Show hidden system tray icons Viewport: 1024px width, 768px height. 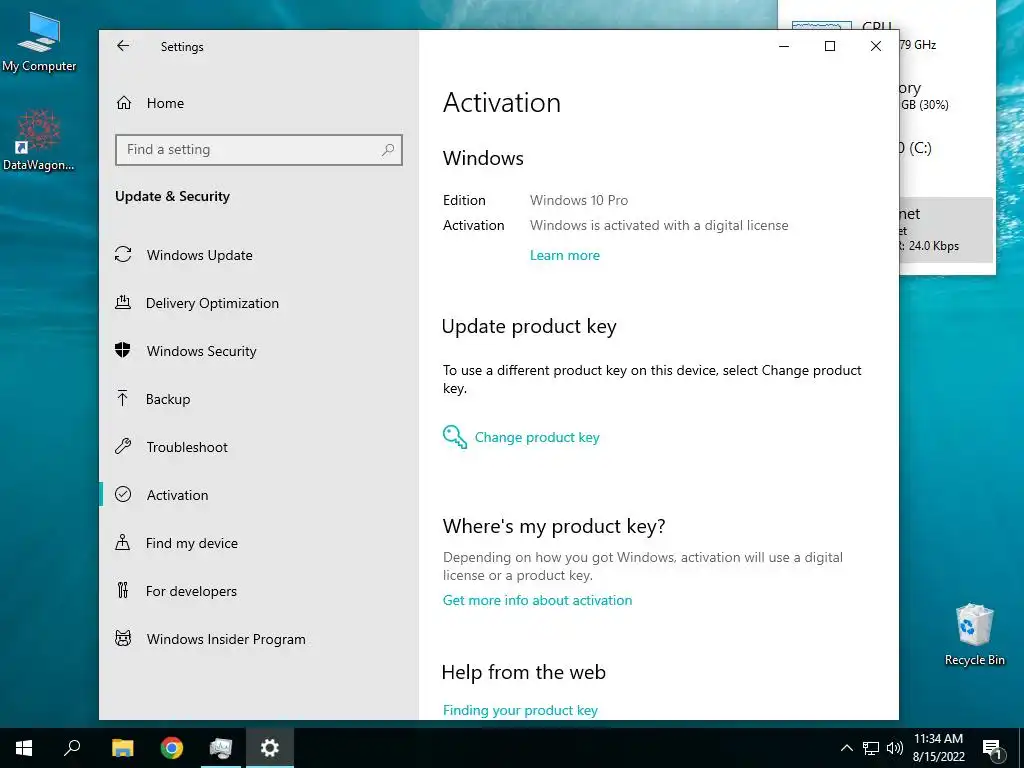point(846,748)
